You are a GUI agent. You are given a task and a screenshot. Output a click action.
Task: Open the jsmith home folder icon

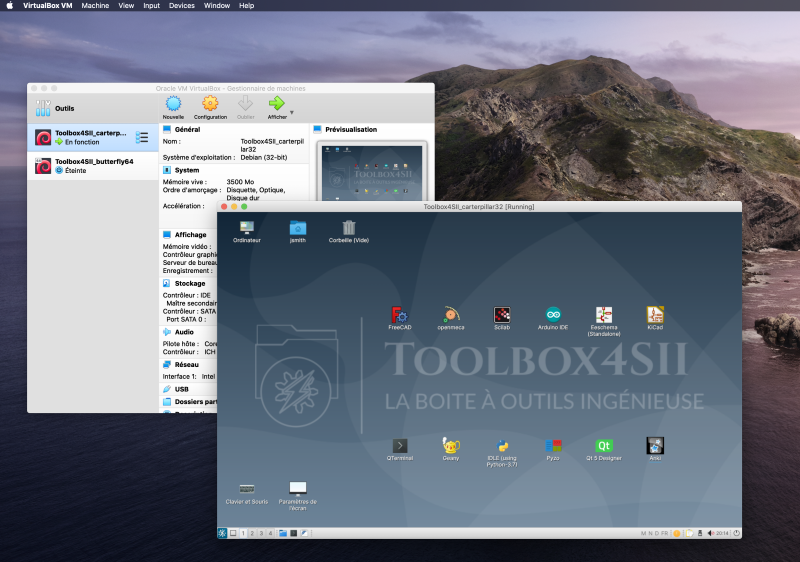pos(297,232)
